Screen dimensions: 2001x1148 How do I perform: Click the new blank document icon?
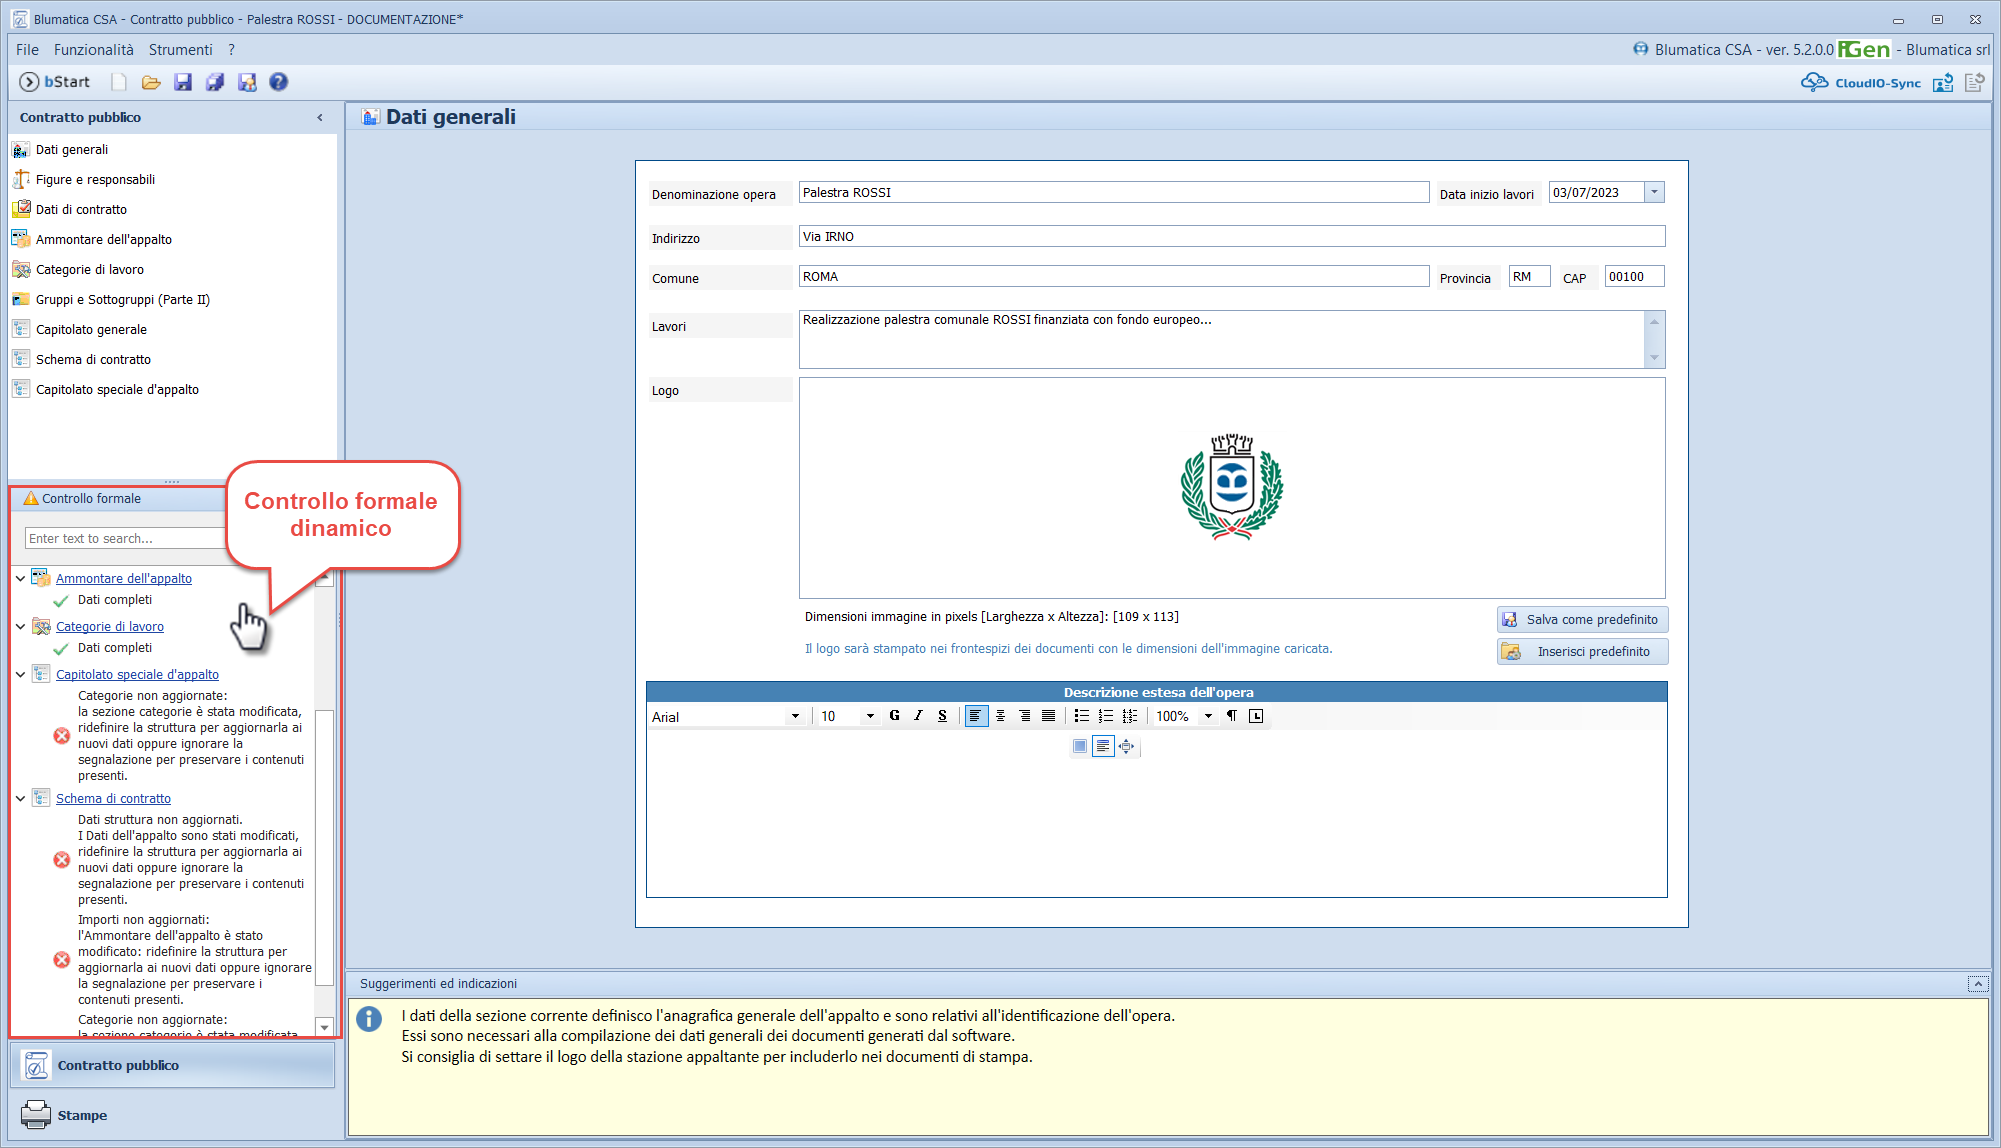(119, 83)
